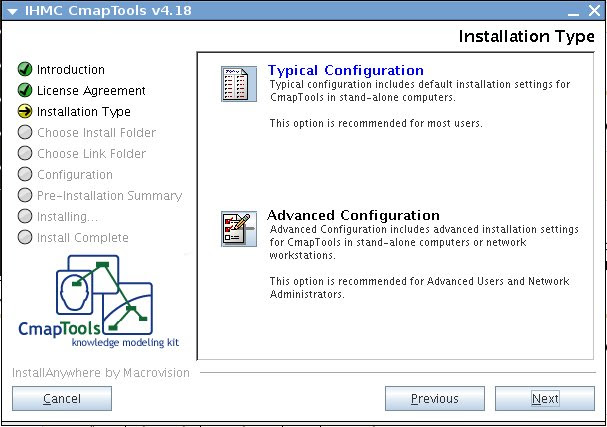This screenshot has width=607, height=427.
Task: Click the Installation Type step label
Action: [x=84, y=112]
